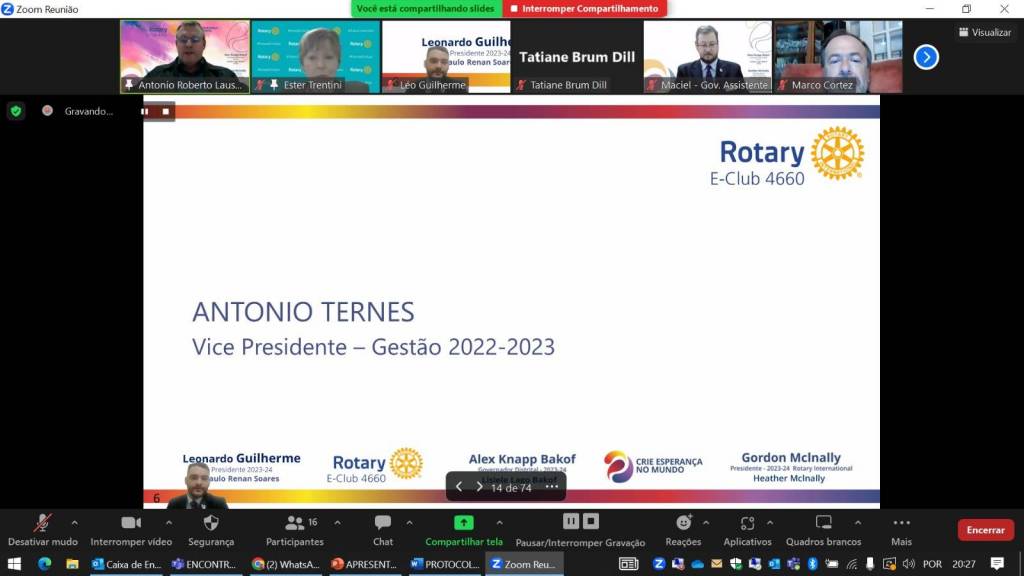Open WhatsApp Chrome window in taskbar
1024x576 pixels.
(x=286, y=564)
